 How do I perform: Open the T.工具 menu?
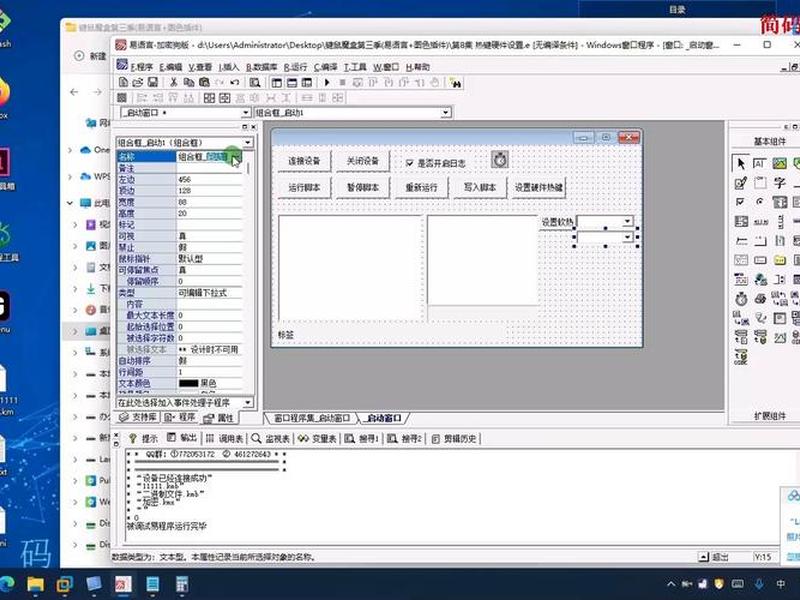(355, 67)
